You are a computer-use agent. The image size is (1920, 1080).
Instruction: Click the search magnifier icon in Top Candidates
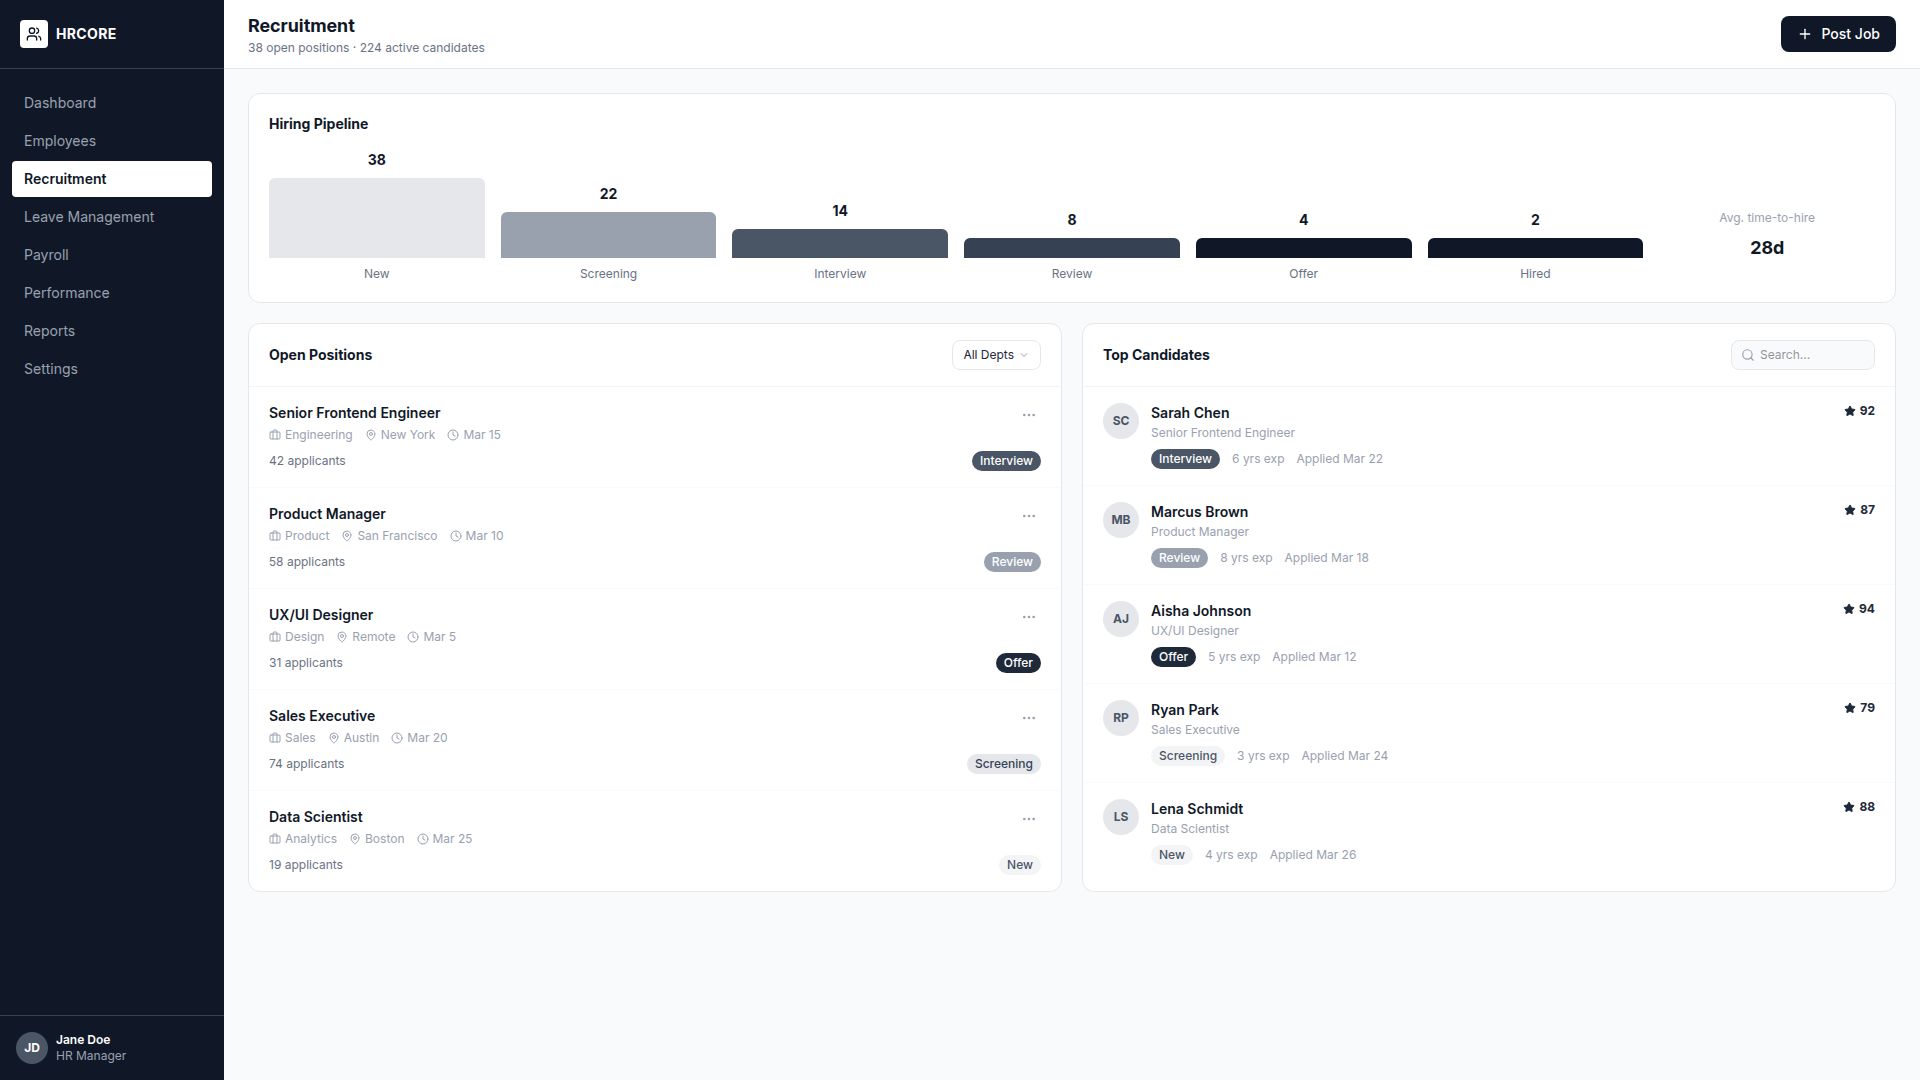1748,355
